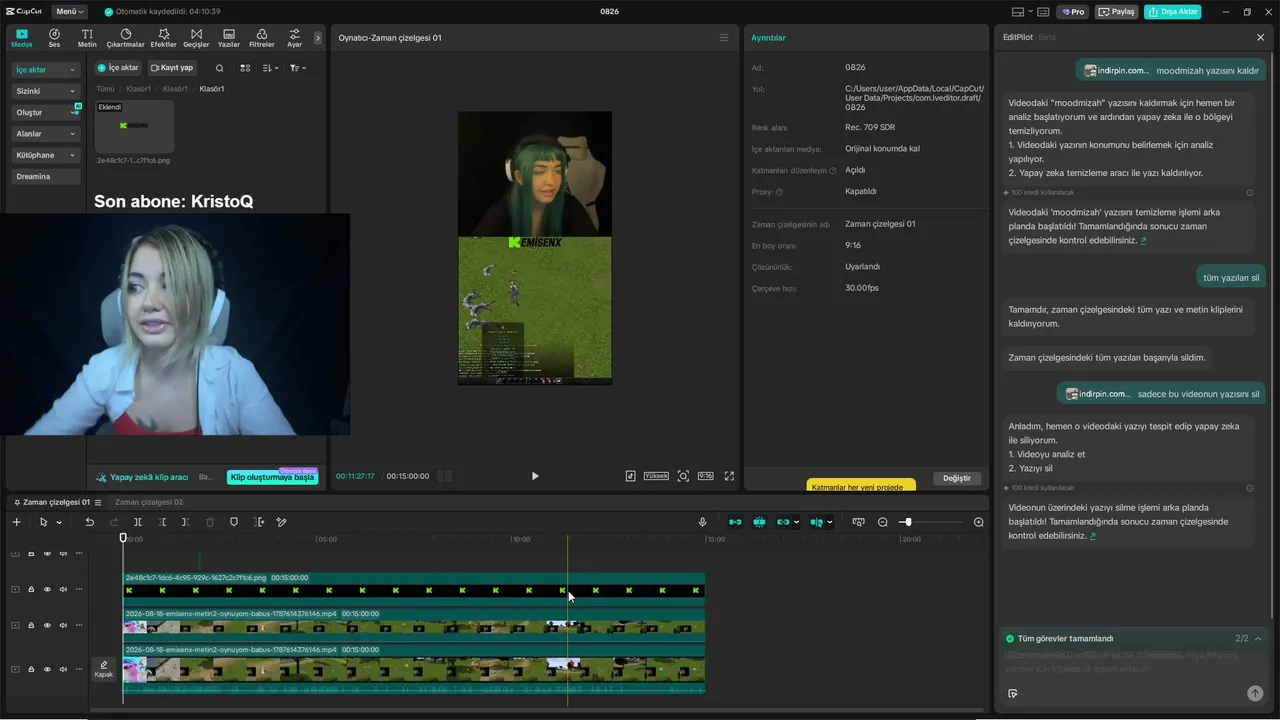This screenshot has width=1280, height=720.
Task: Hide the bottom main video track
Action: click(47, 669)
